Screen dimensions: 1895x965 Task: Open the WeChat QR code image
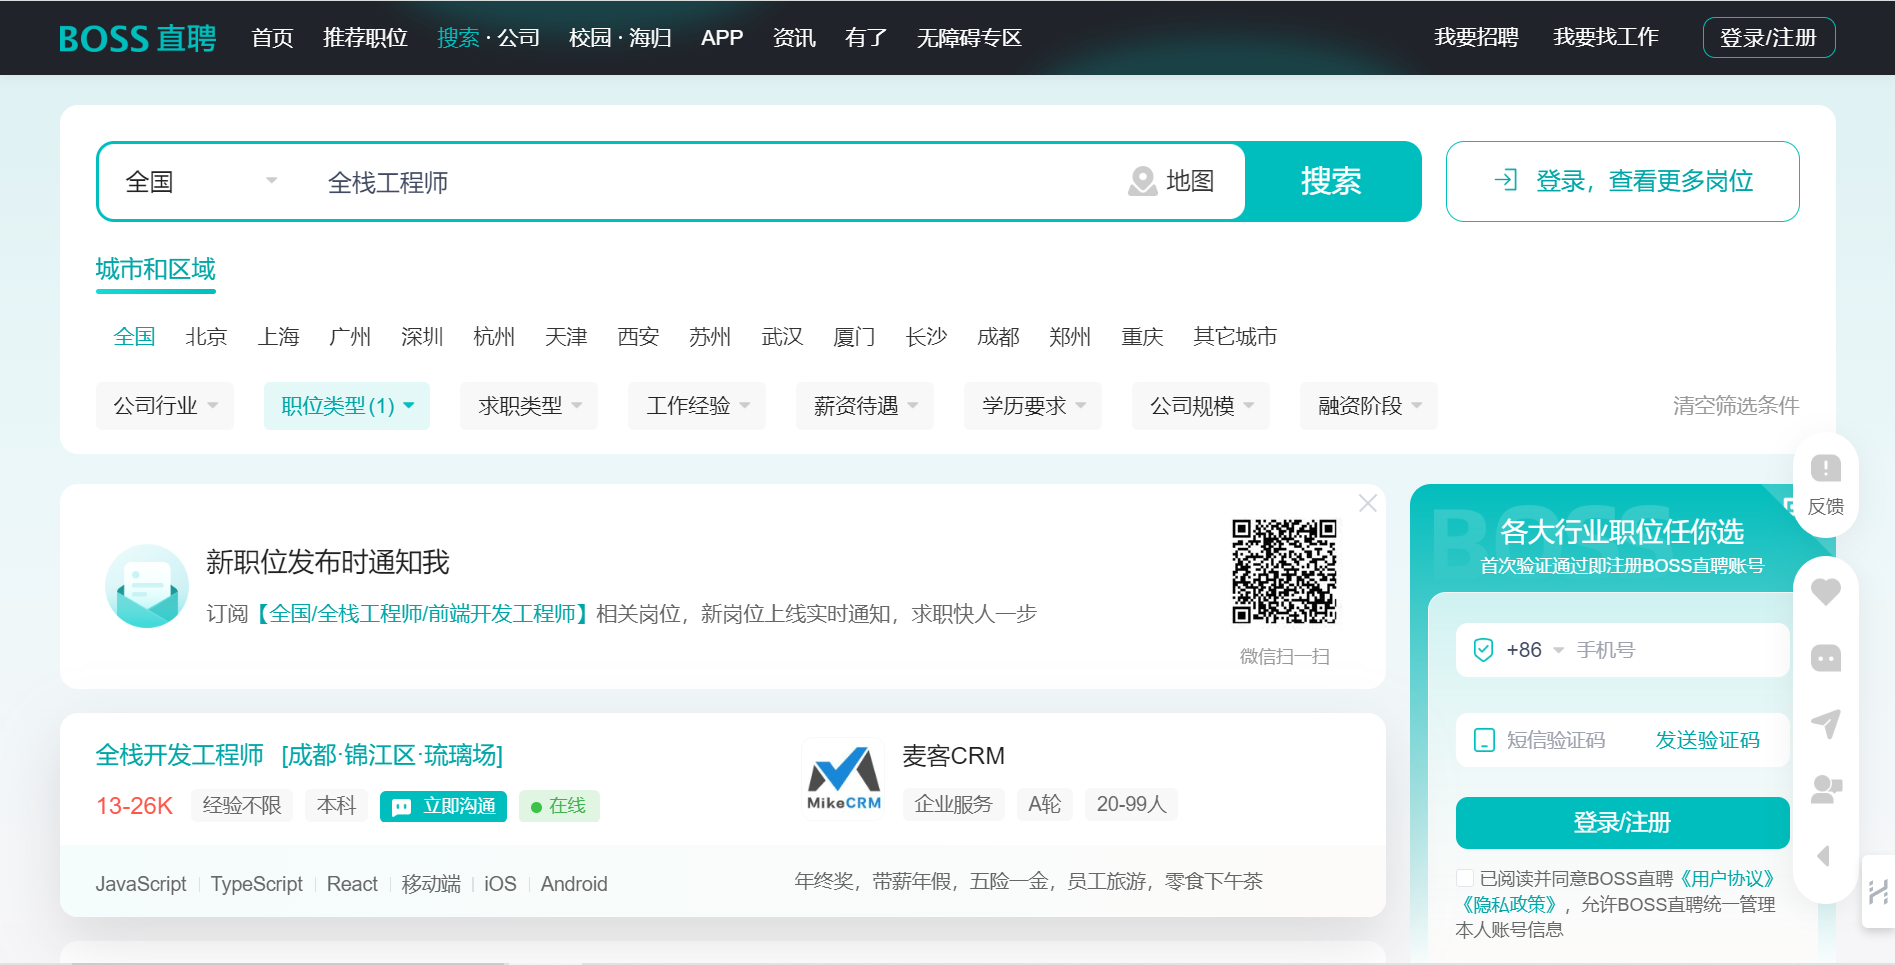coord(1284,571)
